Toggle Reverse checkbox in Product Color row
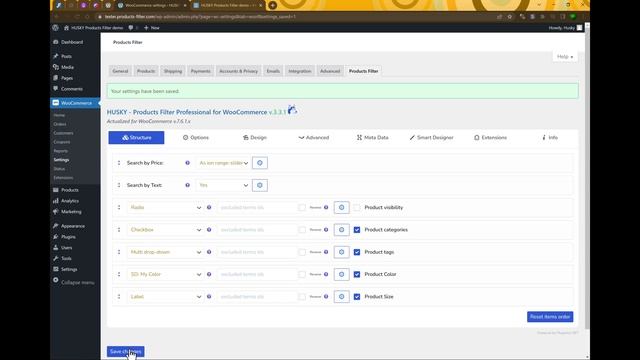 point(302,274)
